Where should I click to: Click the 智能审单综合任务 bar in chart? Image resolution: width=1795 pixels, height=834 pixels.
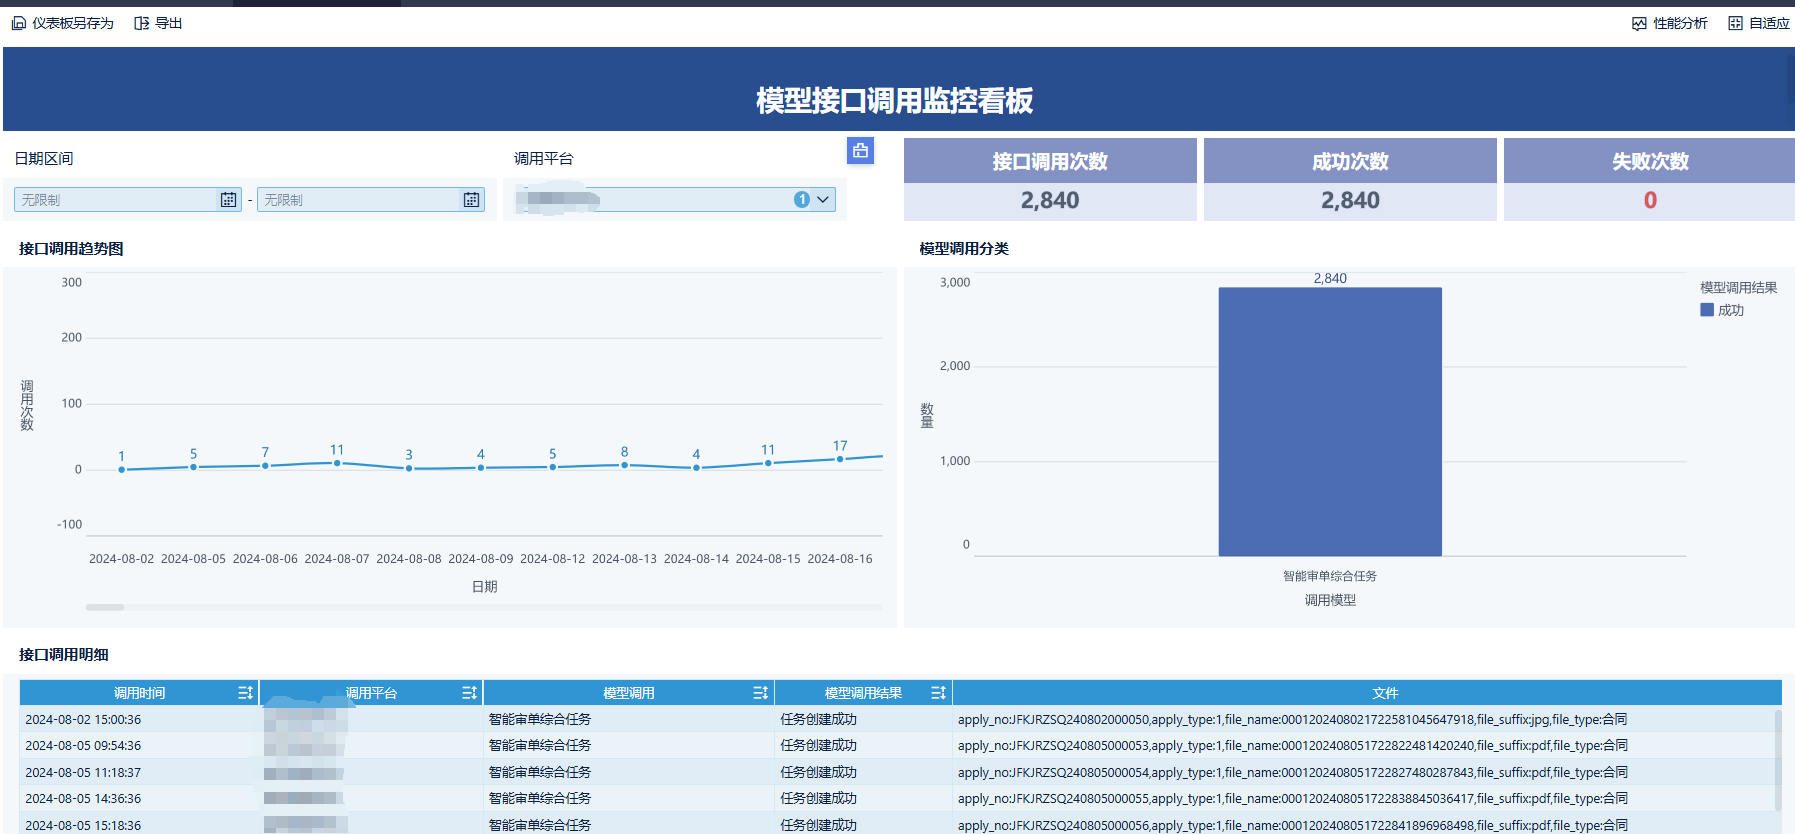[1329, 421]
